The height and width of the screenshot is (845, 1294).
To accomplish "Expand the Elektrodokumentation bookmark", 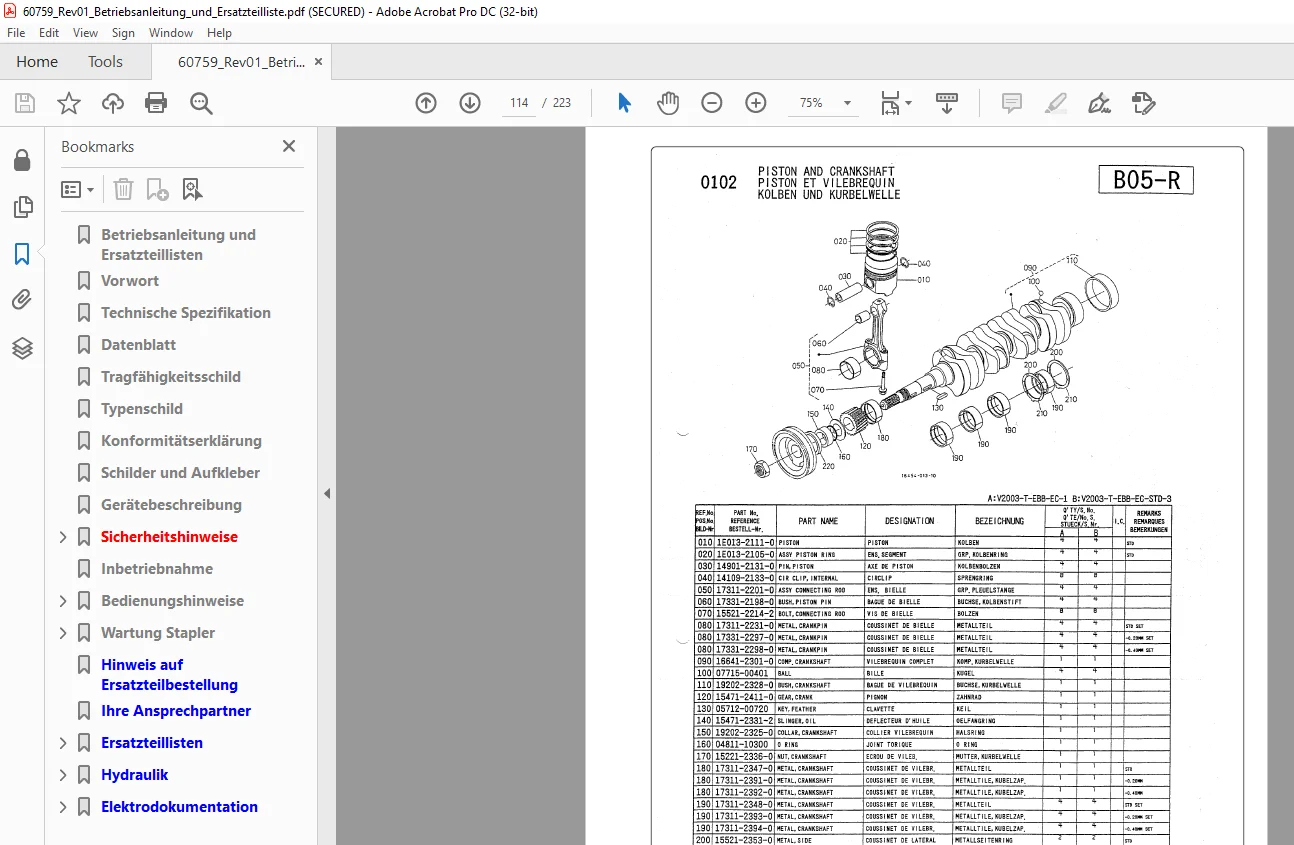I will pos(64,807).
